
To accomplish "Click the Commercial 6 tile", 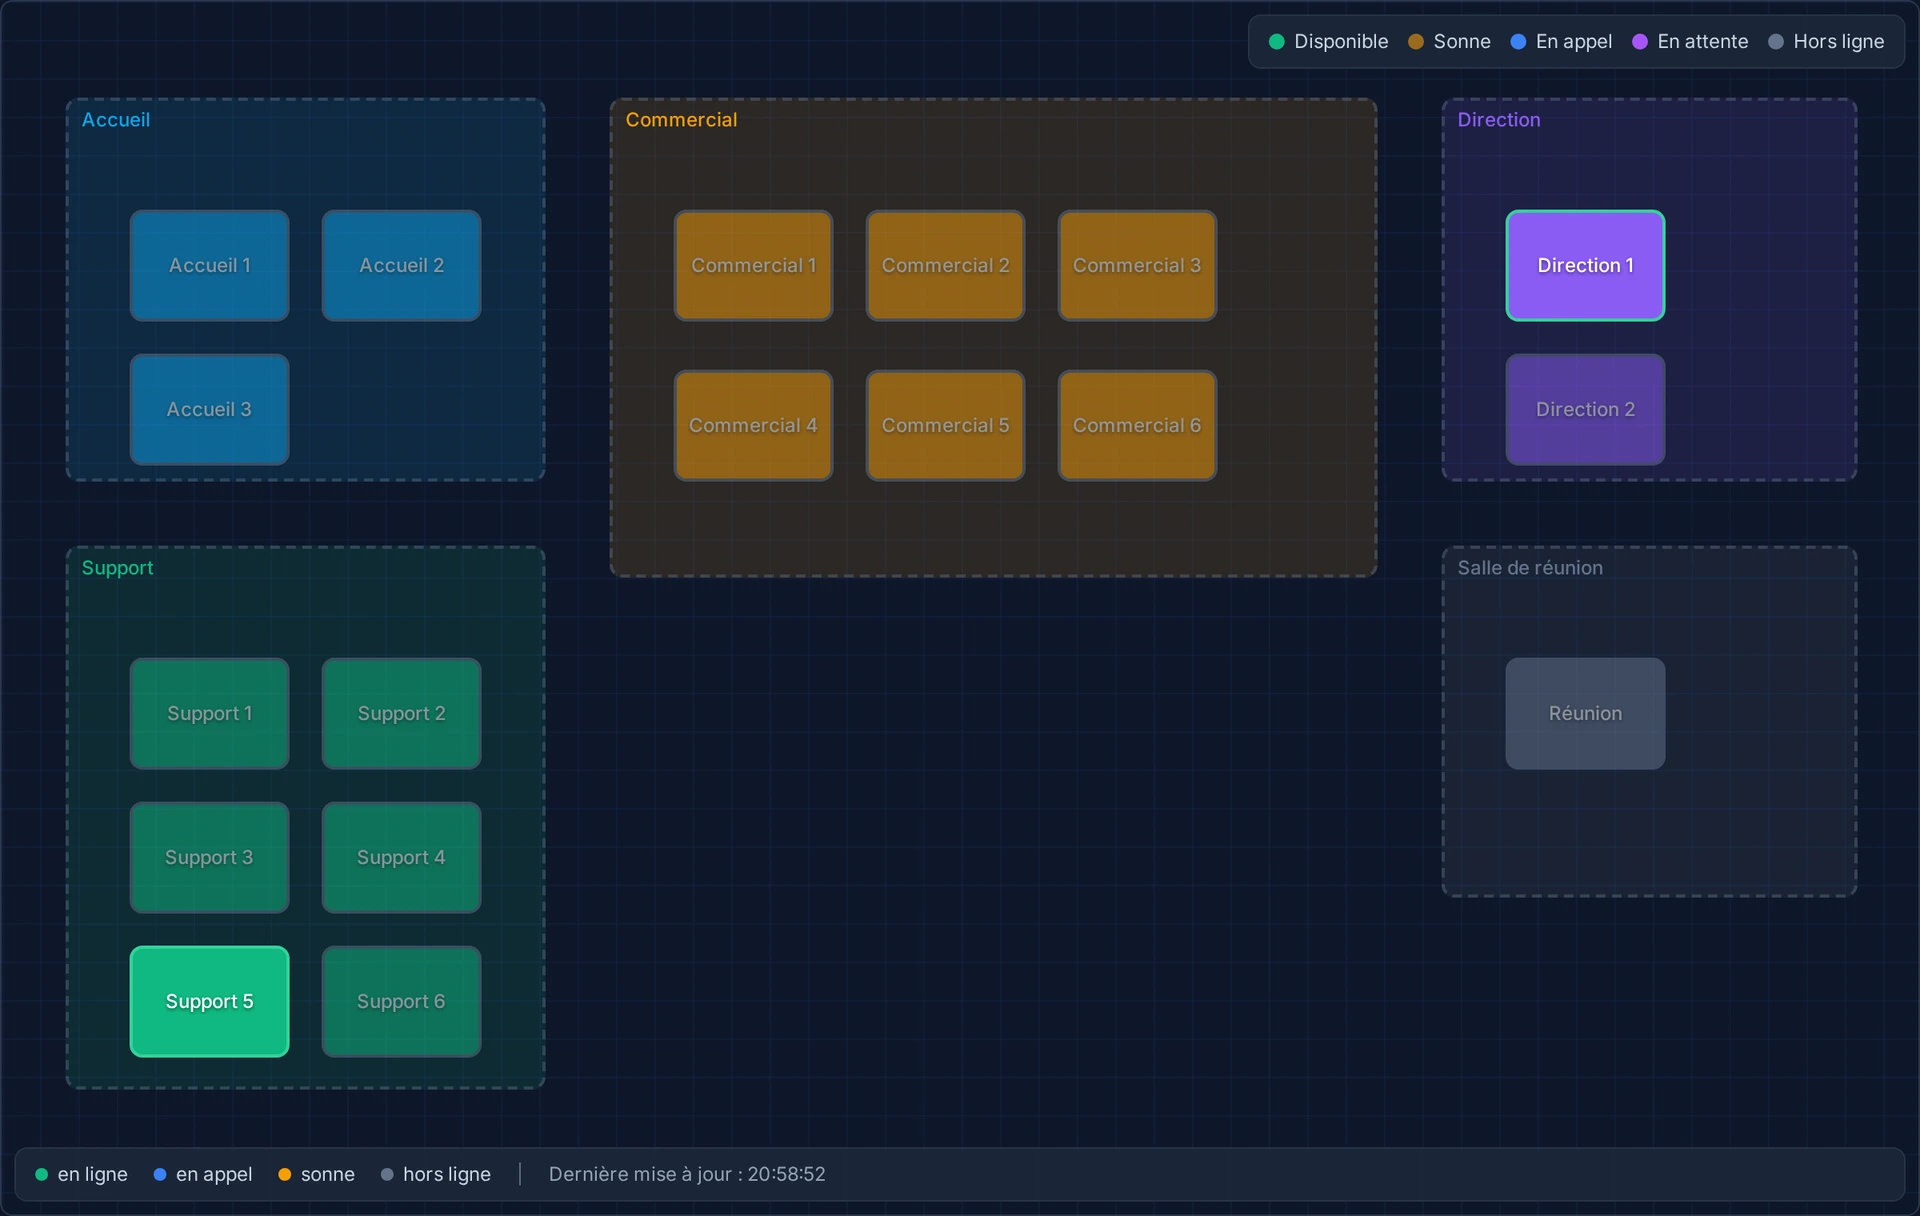I will [1137, 425].
